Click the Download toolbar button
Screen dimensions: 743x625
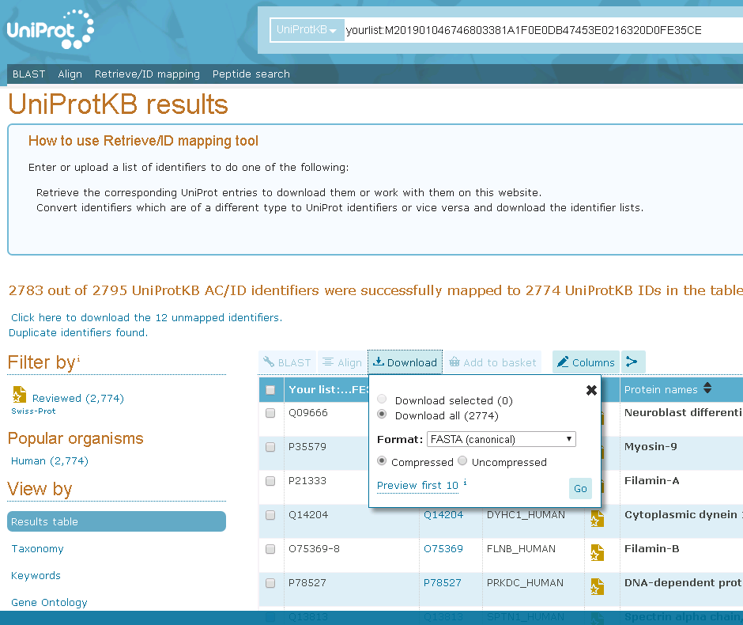click(x=405, y=362)
